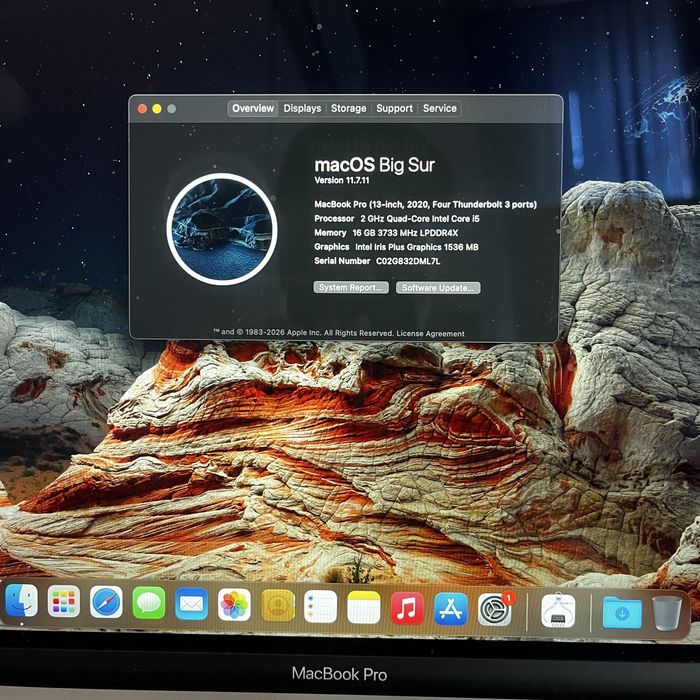The height and width of the screenshot is (700, 700).
Task: Select the Overview tab
Action: tap(253, 108)
